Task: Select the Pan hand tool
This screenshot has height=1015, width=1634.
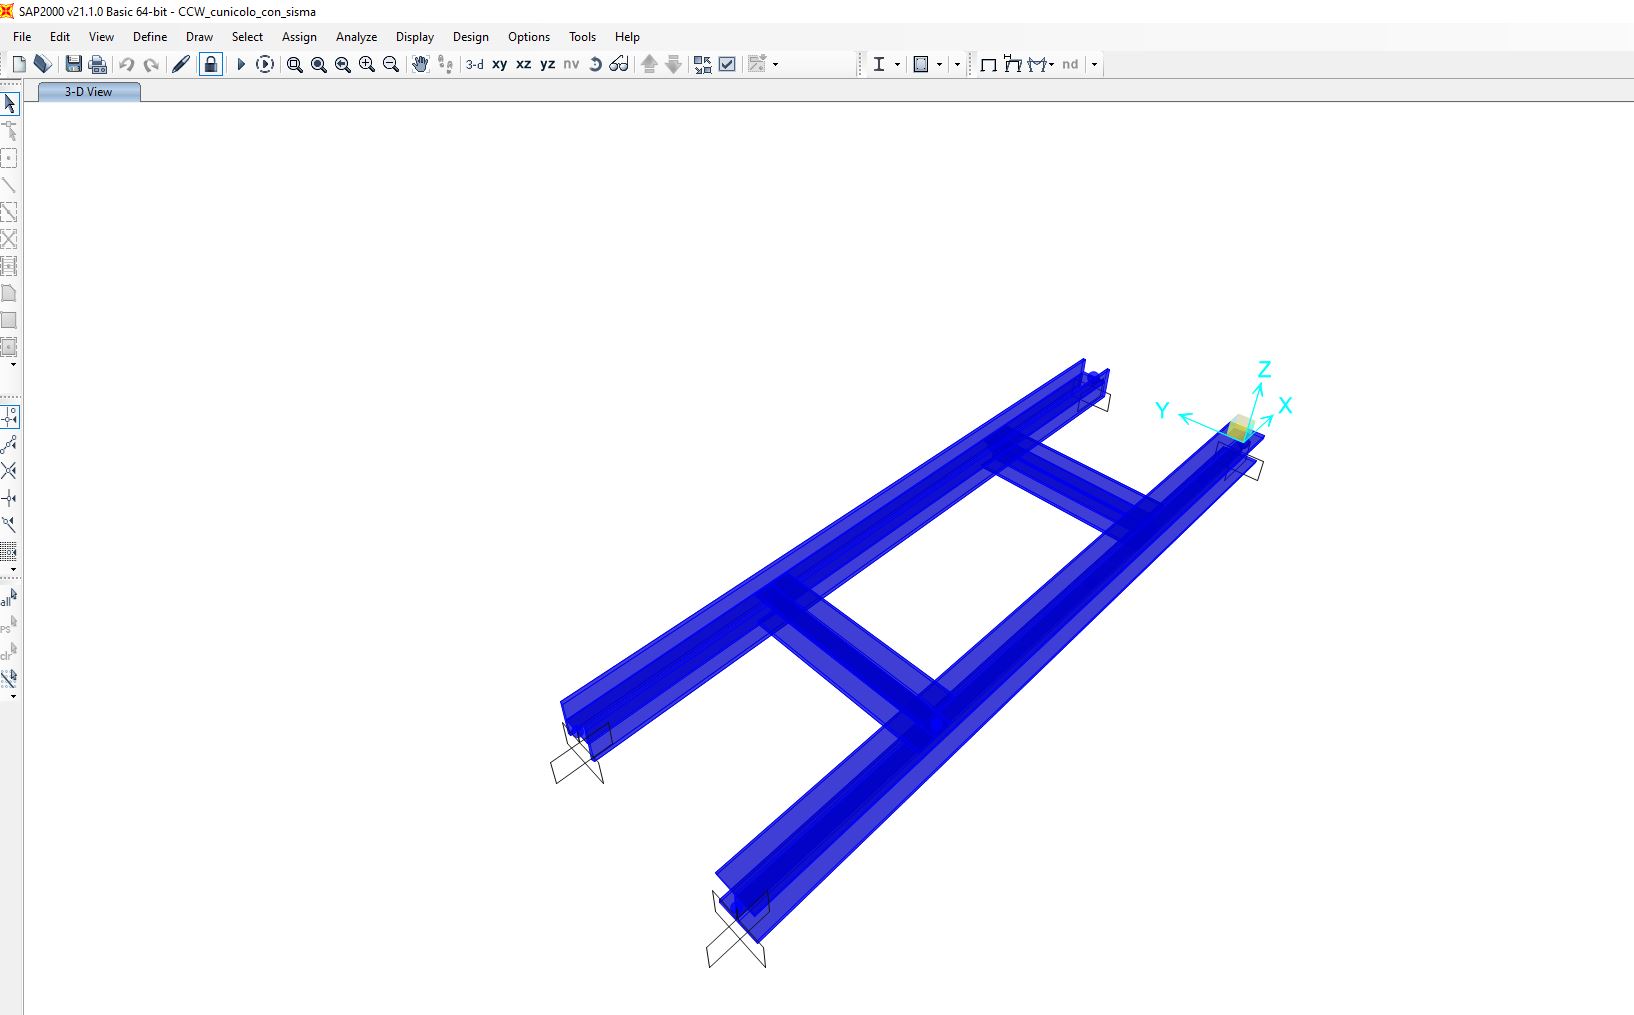Action: click(420, 64)
